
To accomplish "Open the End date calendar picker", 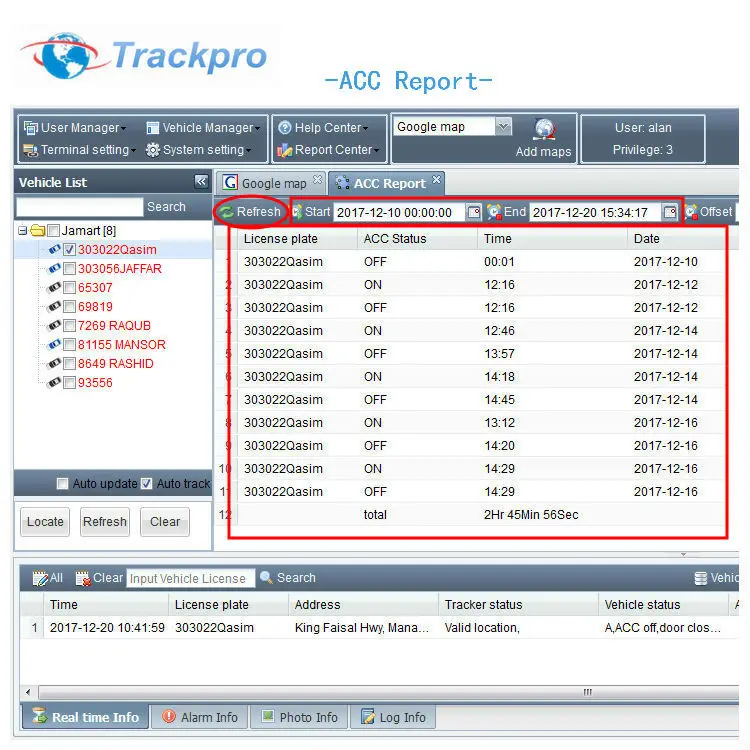I will tap(670, 212).
